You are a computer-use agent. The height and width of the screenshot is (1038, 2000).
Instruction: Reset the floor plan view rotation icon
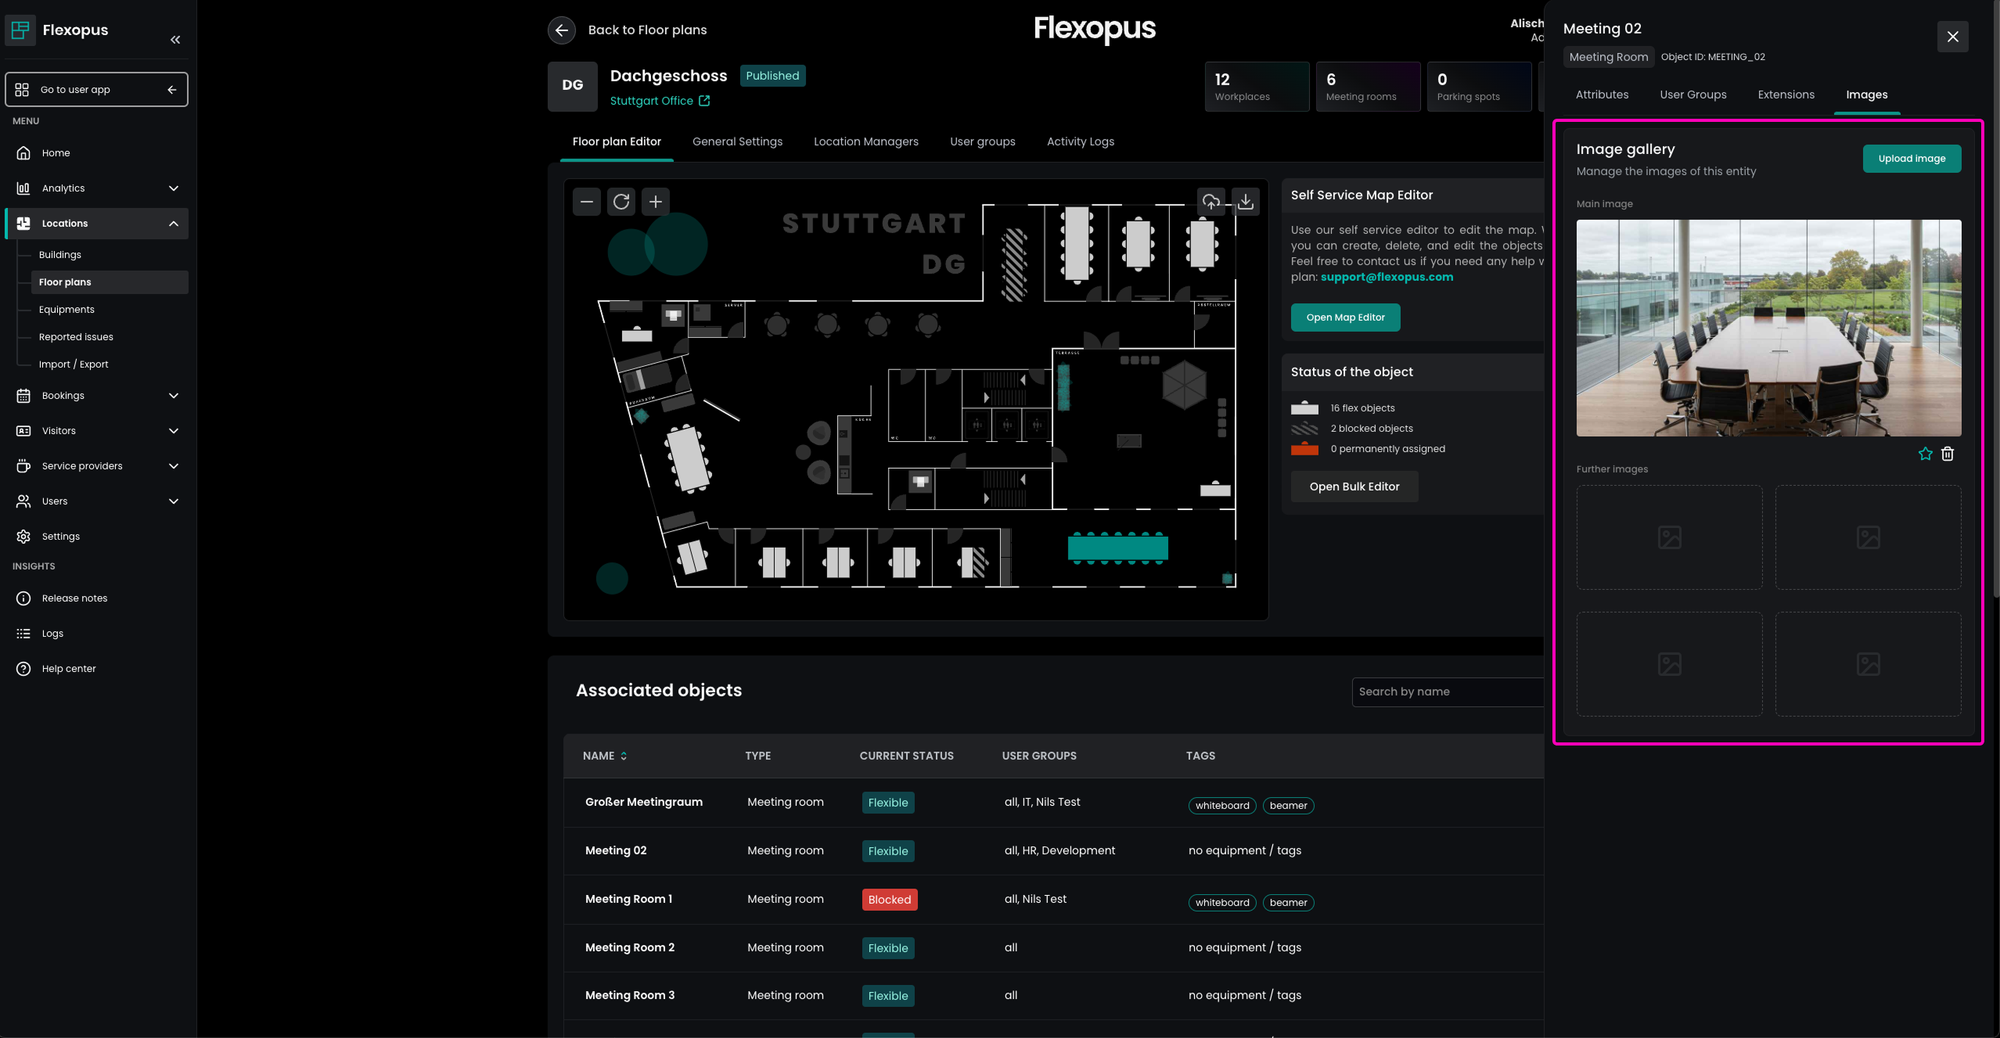tap(621, 202)
